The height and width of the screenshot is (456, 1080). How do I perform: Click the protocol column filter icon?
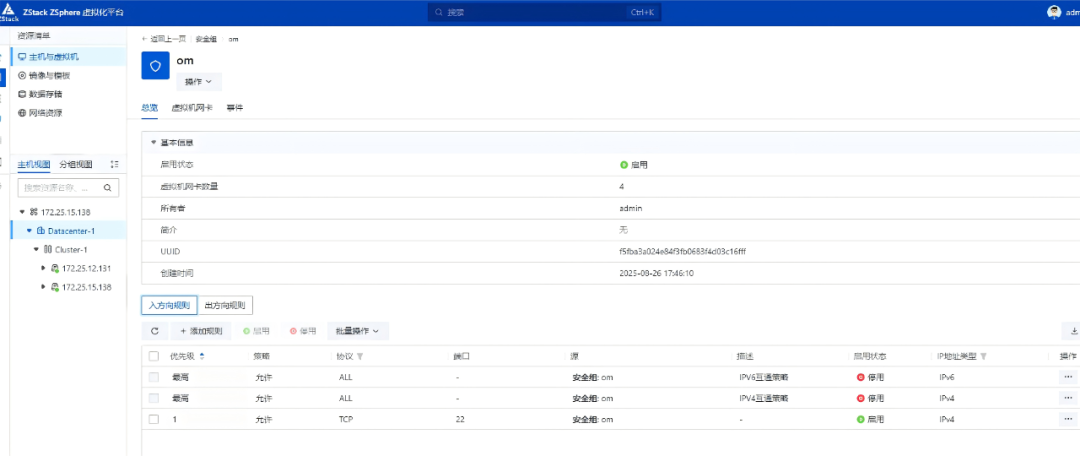tap(360, 357)
